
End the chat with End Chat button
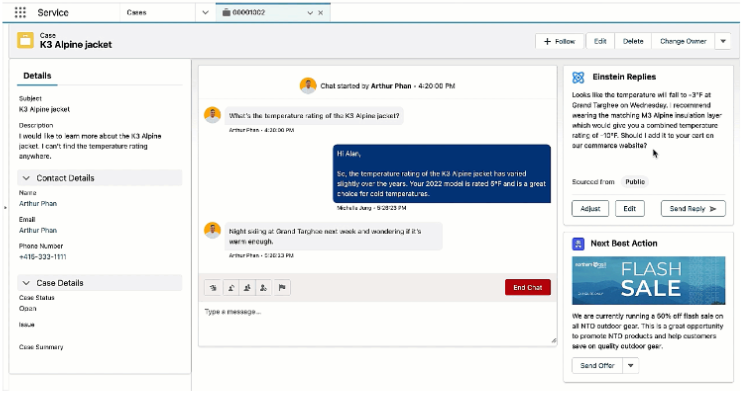coord(528,287)
